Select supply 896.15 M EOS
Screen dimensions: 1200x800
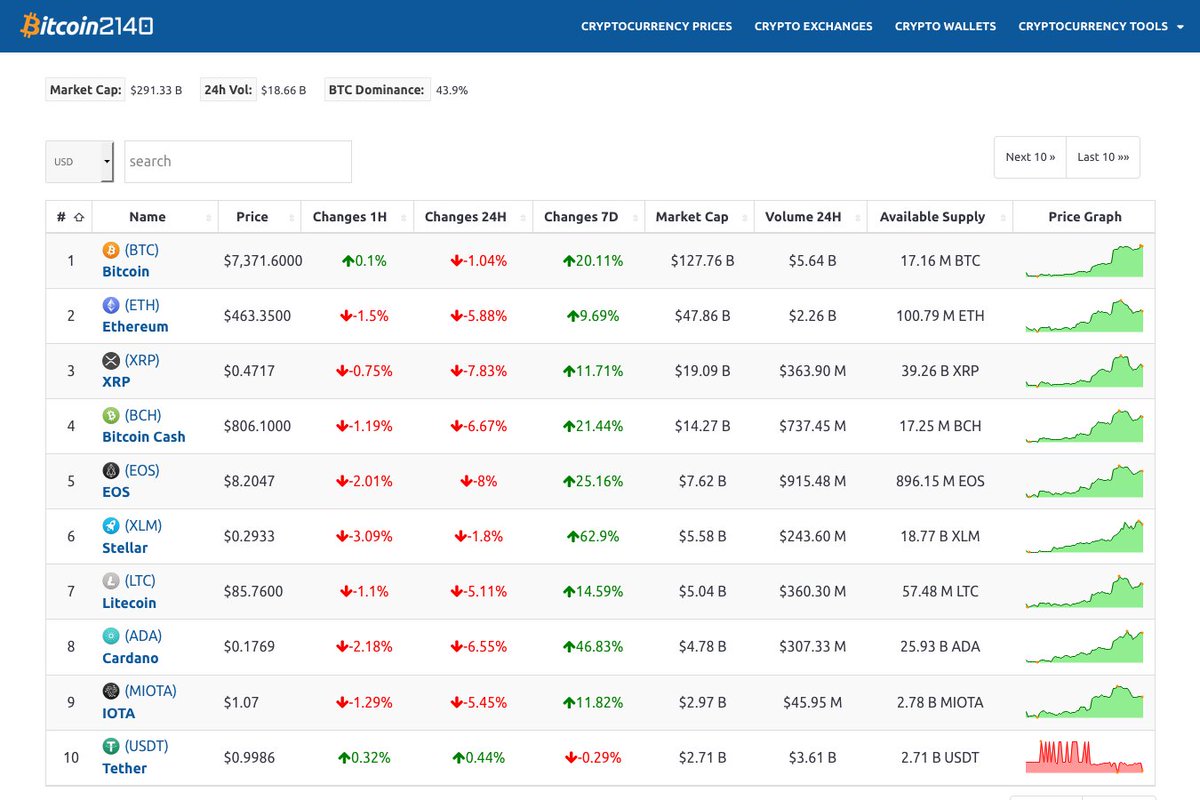point(940,481)
